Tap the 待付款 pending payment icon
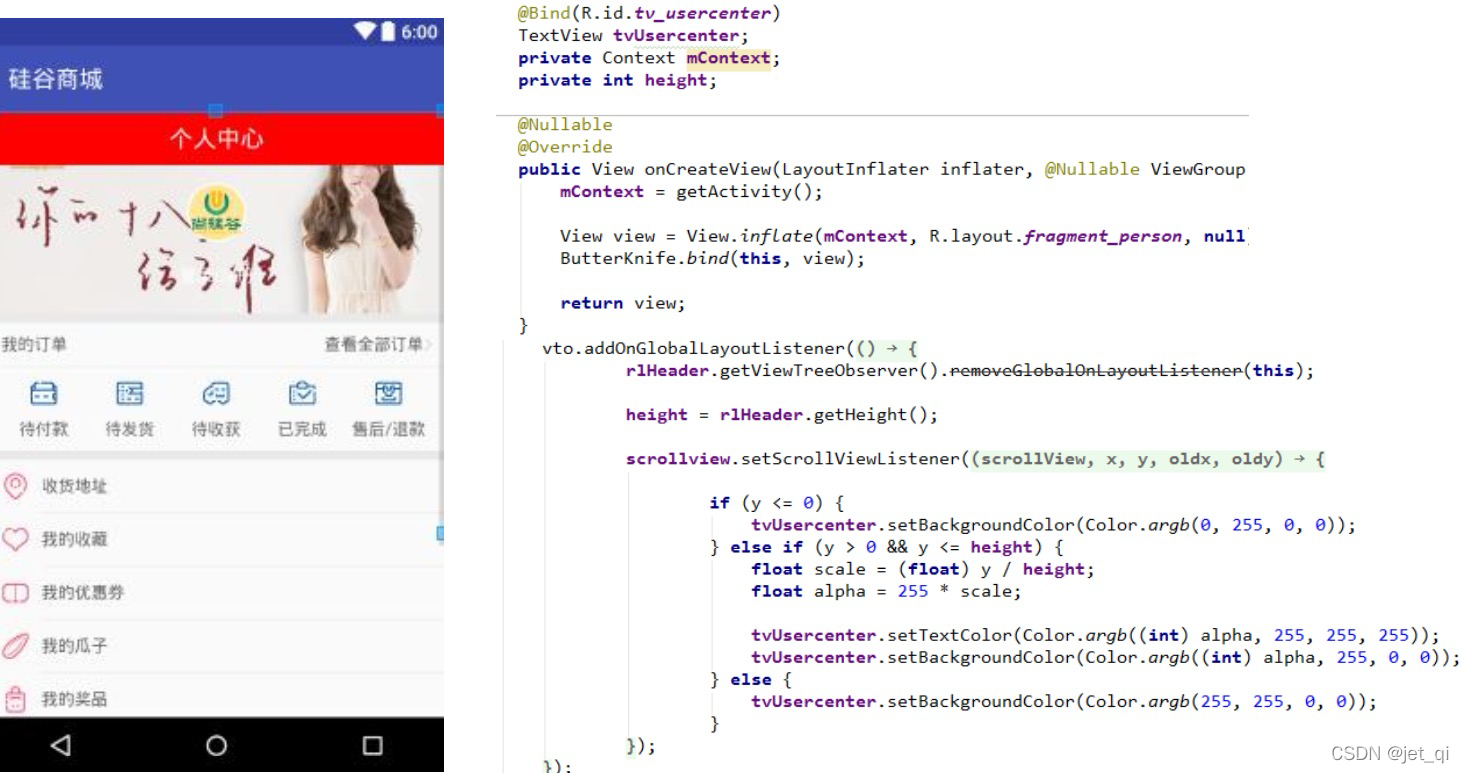The height and width of the screenshot is (773, 1464). [x=43, y=394]
